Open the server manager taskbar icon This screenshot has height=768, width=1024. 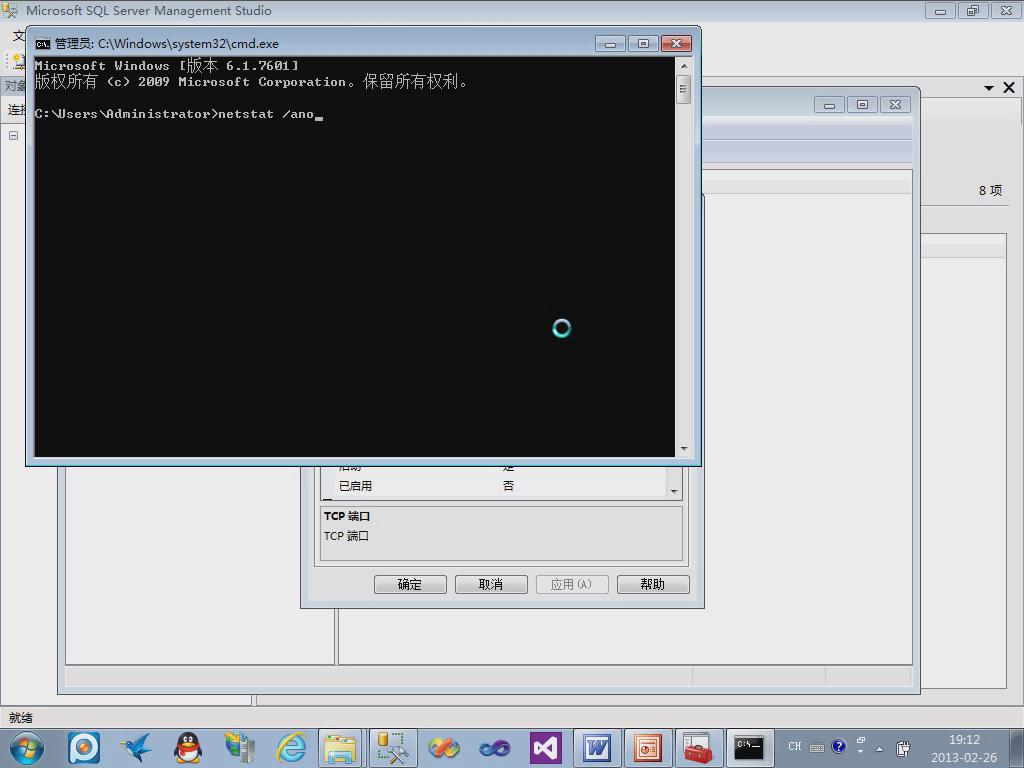(240, 748)
